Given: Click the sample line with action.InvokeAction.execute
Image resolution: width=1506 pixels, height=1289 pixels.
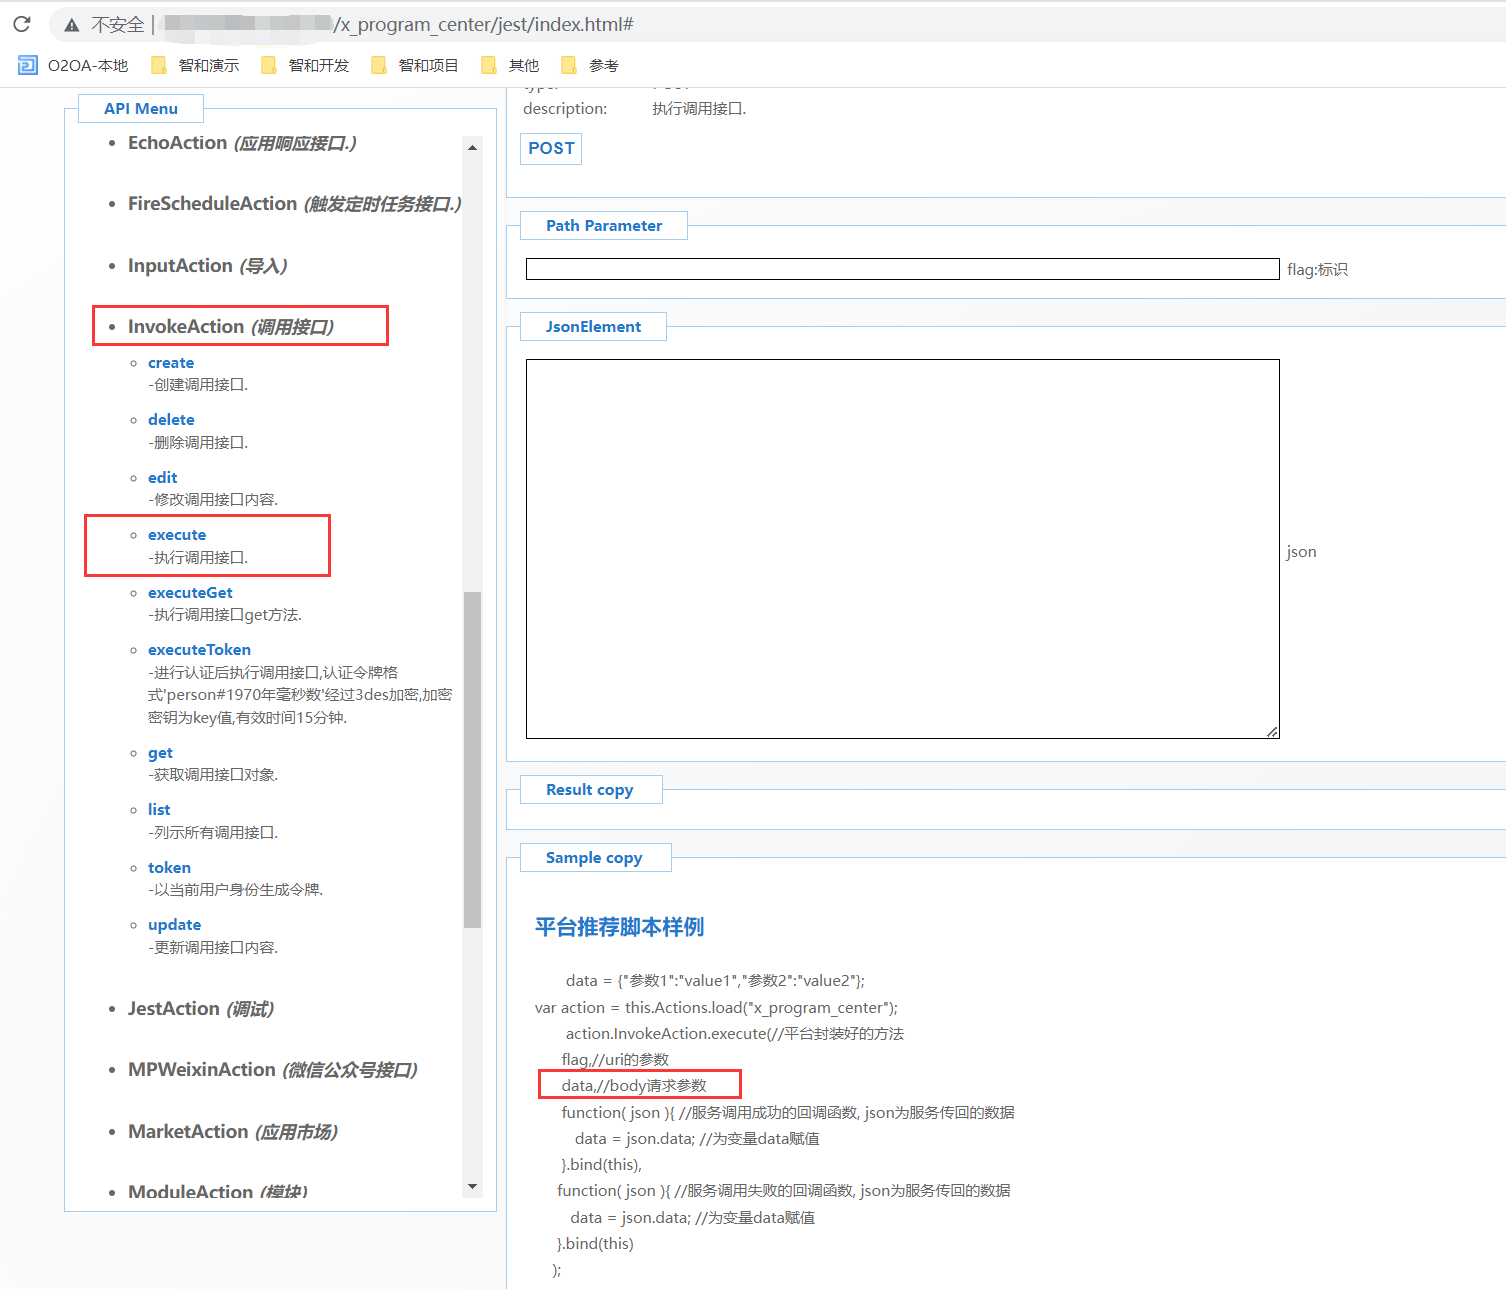Looking at the screenshot, I should [x=735, y=1034].
